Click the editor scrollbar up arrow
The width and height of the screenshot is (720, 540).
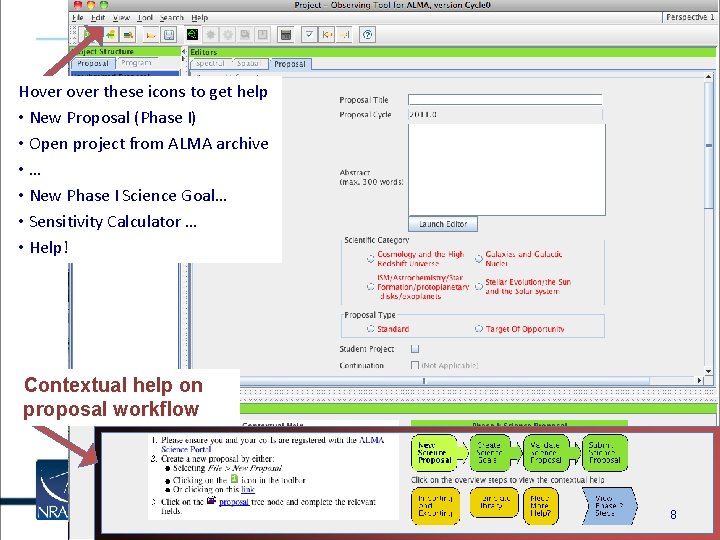709,77
